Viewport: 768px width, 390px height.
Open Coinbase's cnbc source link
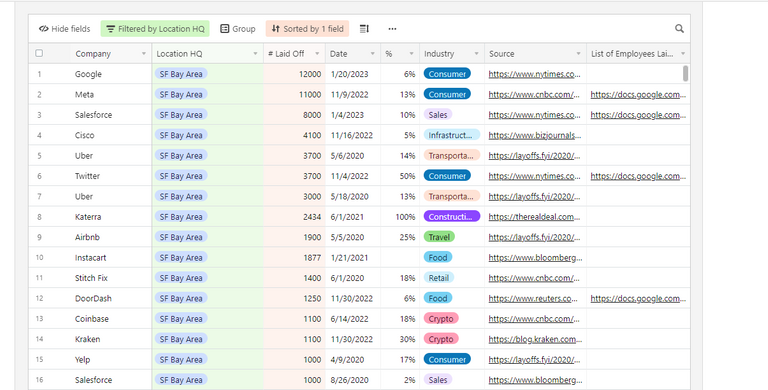pyautogui.click(x=535, y=319)
